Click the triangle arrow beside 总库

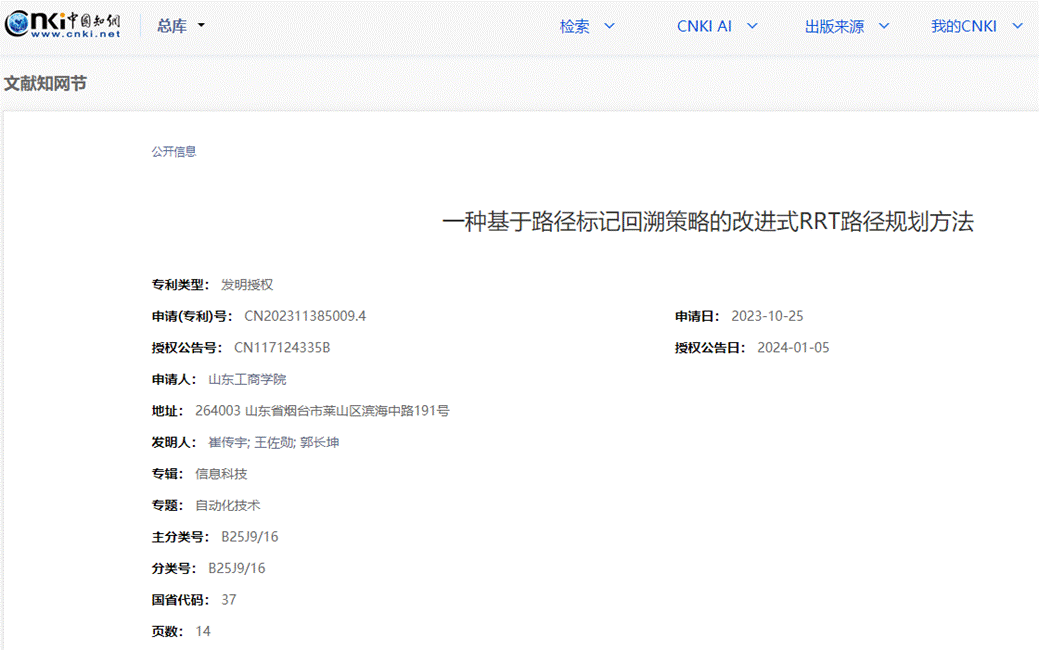coord(201,26)
